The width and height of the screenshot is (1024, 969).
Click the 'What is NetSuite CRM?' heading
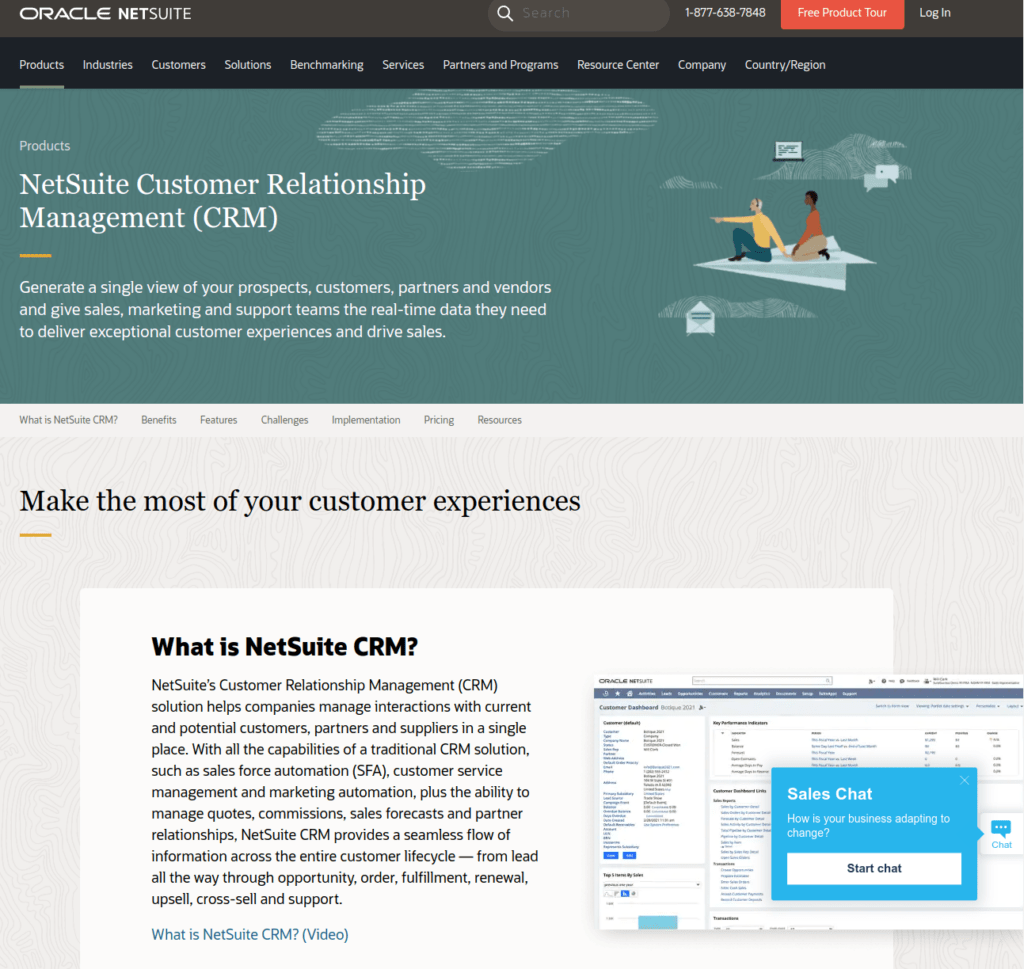[285, 646]
